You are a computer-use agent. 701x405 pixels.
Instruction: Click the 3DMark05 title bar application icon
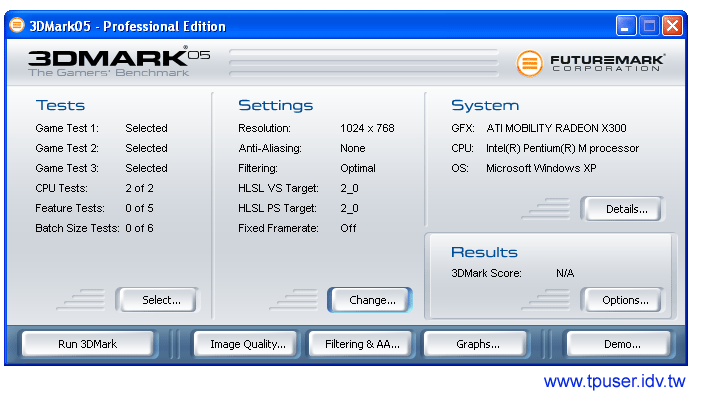point(18,26)
